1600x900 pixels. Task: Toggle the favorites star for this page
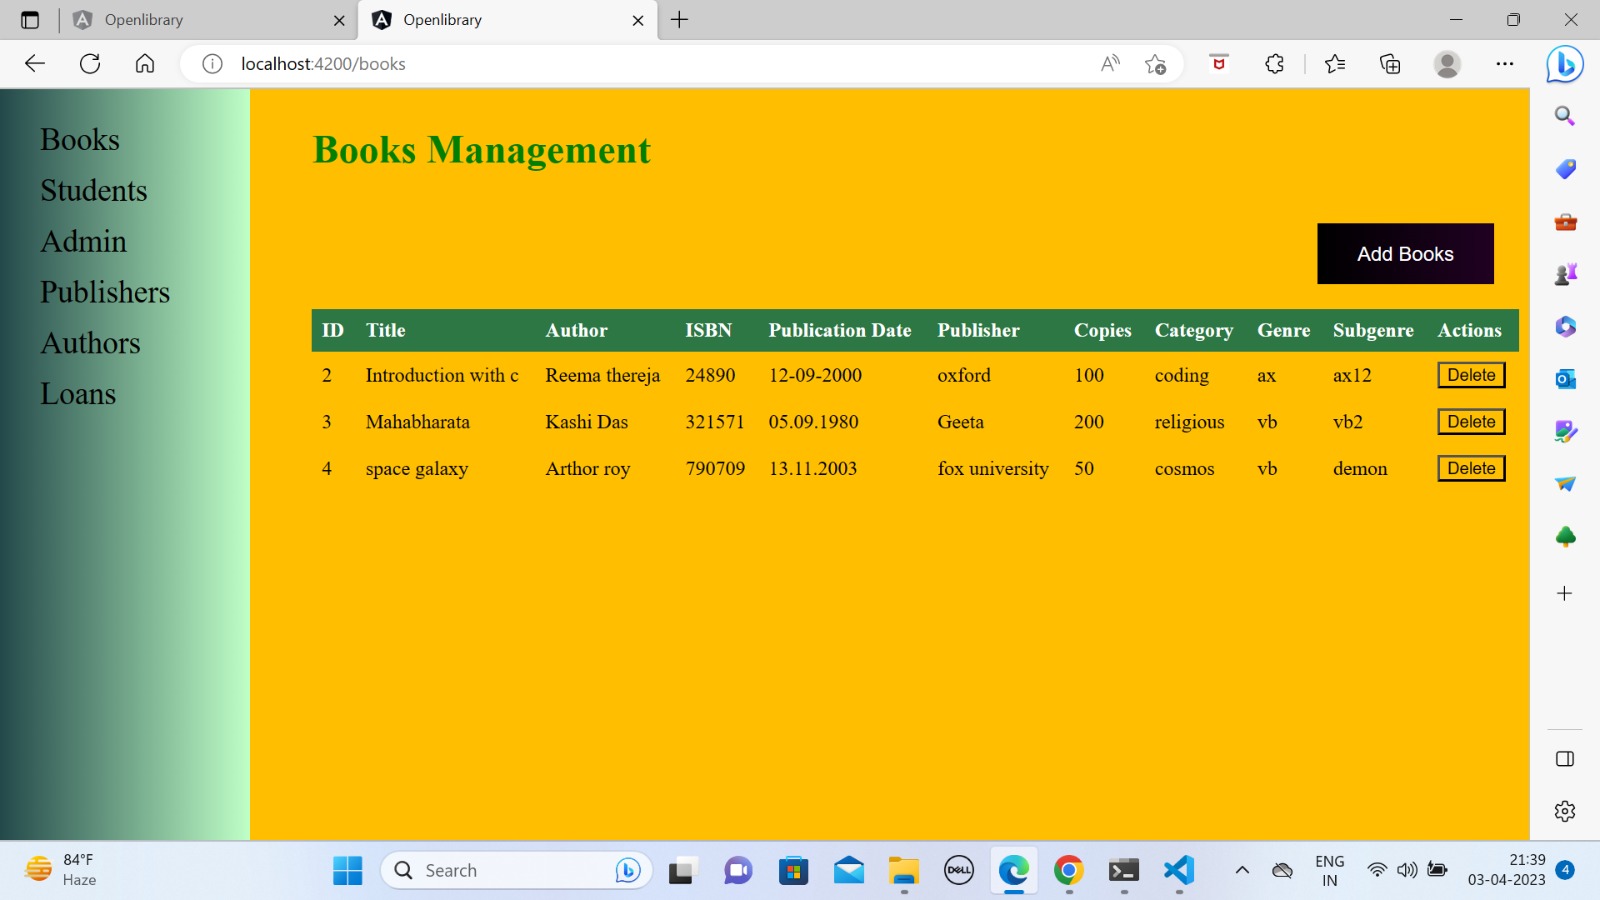(x=1154, y=63)
